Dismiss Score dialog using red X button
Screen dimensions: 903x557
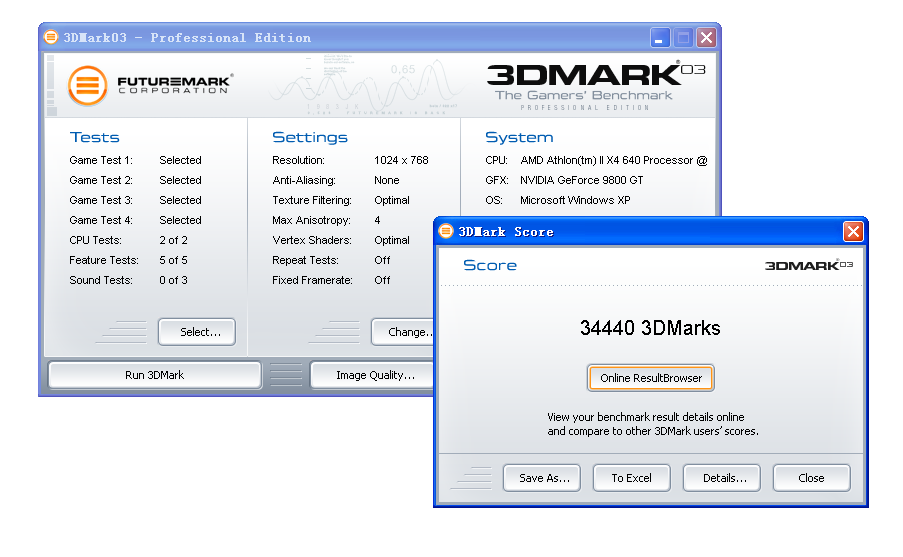[x=853, y=232]
